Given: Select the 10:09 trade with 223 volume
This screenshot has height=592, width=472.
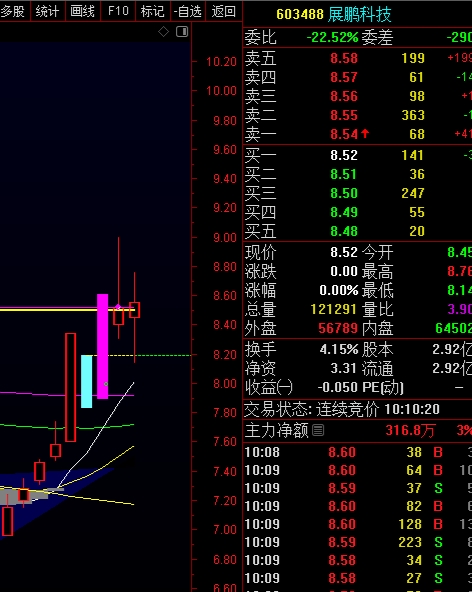Looking at the screenshot, I should point(358,542).
